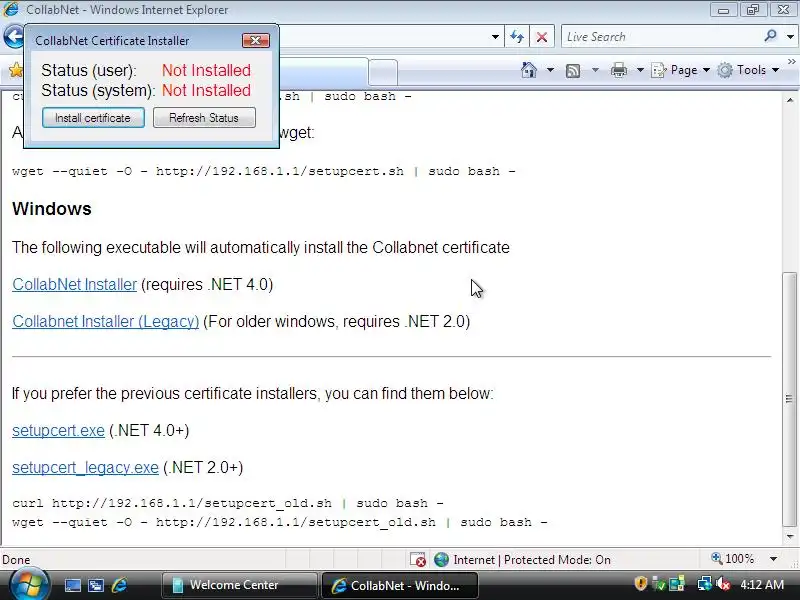Screen dimensions: 800x600
Task: Expand the address bar history dropdown
Action: point(495,37)
